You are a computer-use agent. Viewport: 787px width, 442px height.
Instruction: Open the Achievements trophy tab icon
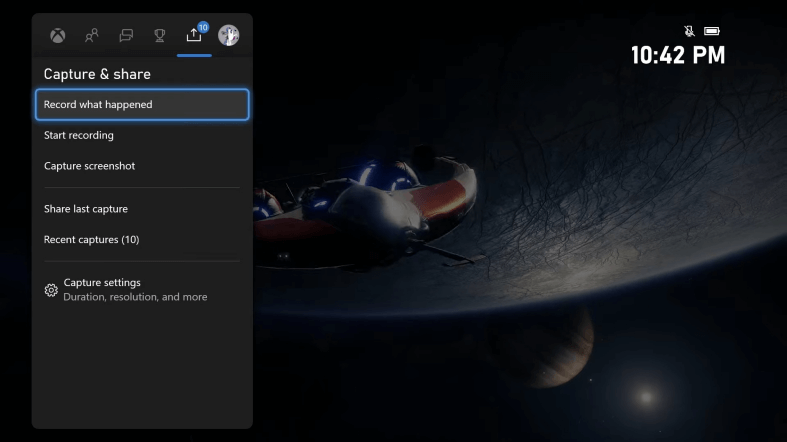[160, 36]
